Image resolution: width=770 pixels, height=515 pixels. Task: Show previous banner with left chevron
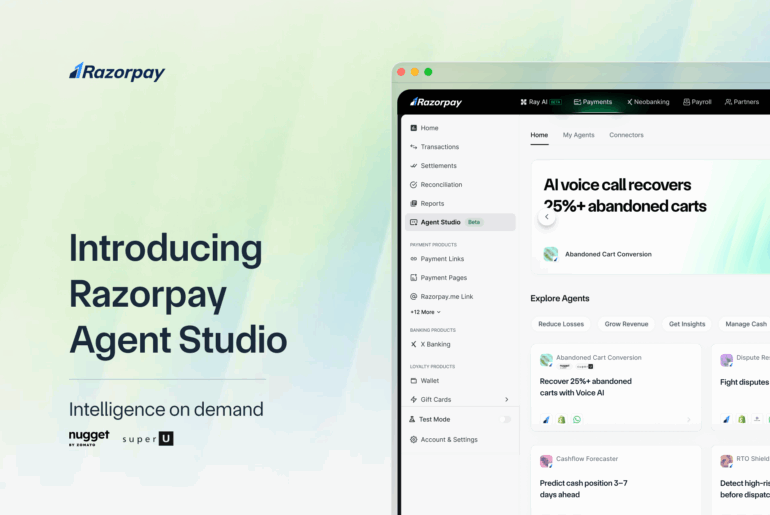point(547,217)
